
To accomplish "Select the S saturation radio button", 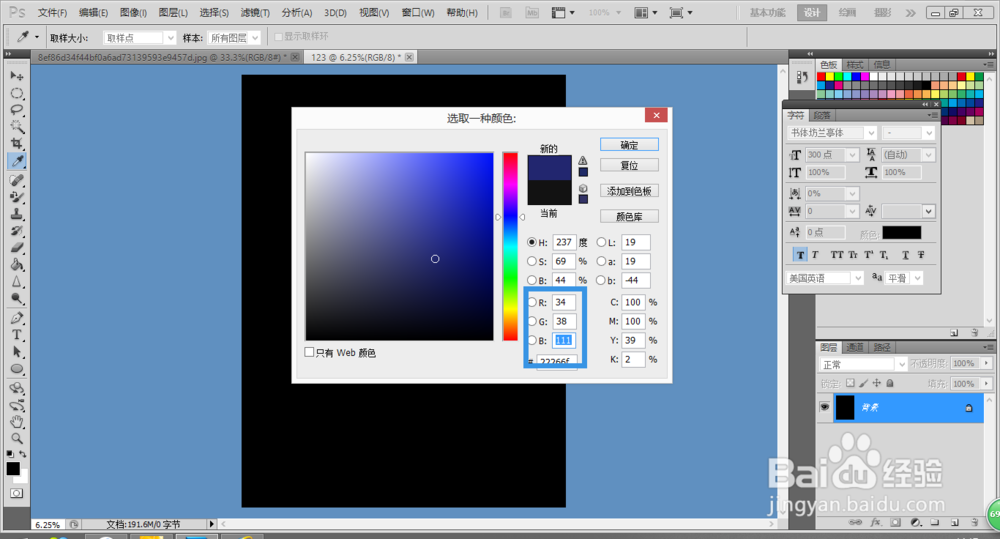I will [532, 261].
